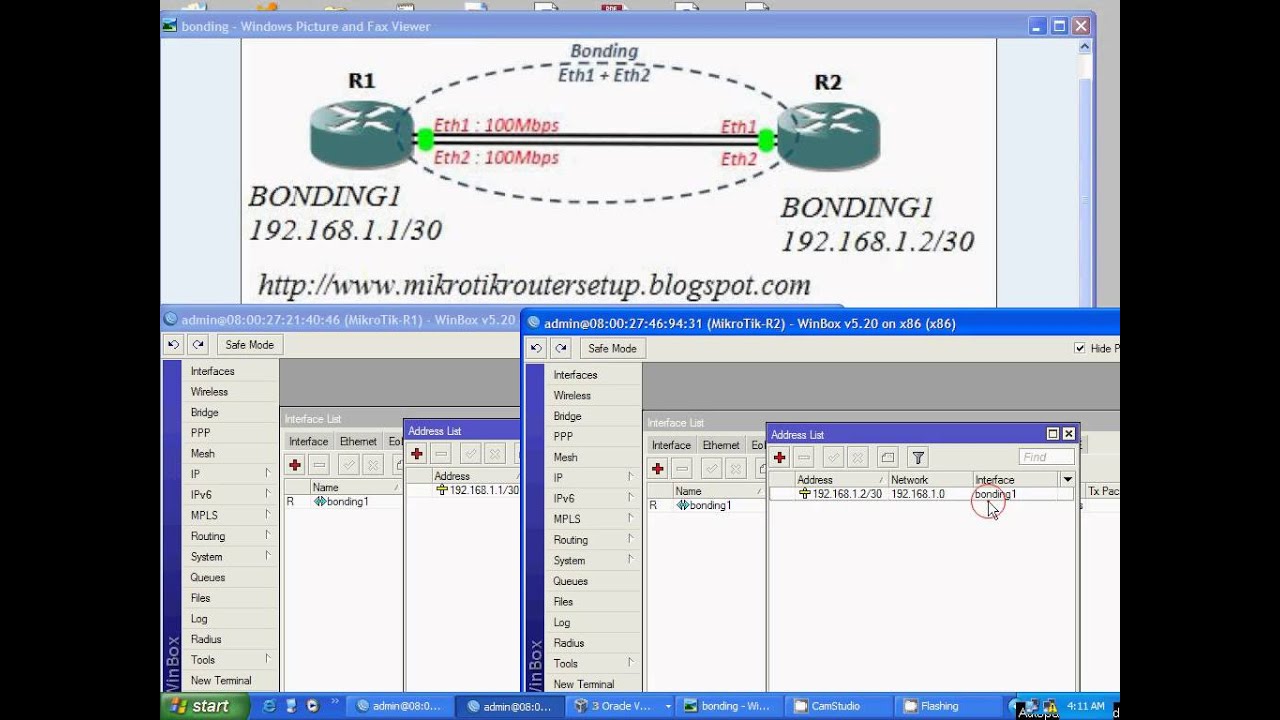Image resolution: width=1280 pixels, height=720 pixels.
Task: Expand the System submenu in MikroTik-R1
Action: tap(267, 556)
